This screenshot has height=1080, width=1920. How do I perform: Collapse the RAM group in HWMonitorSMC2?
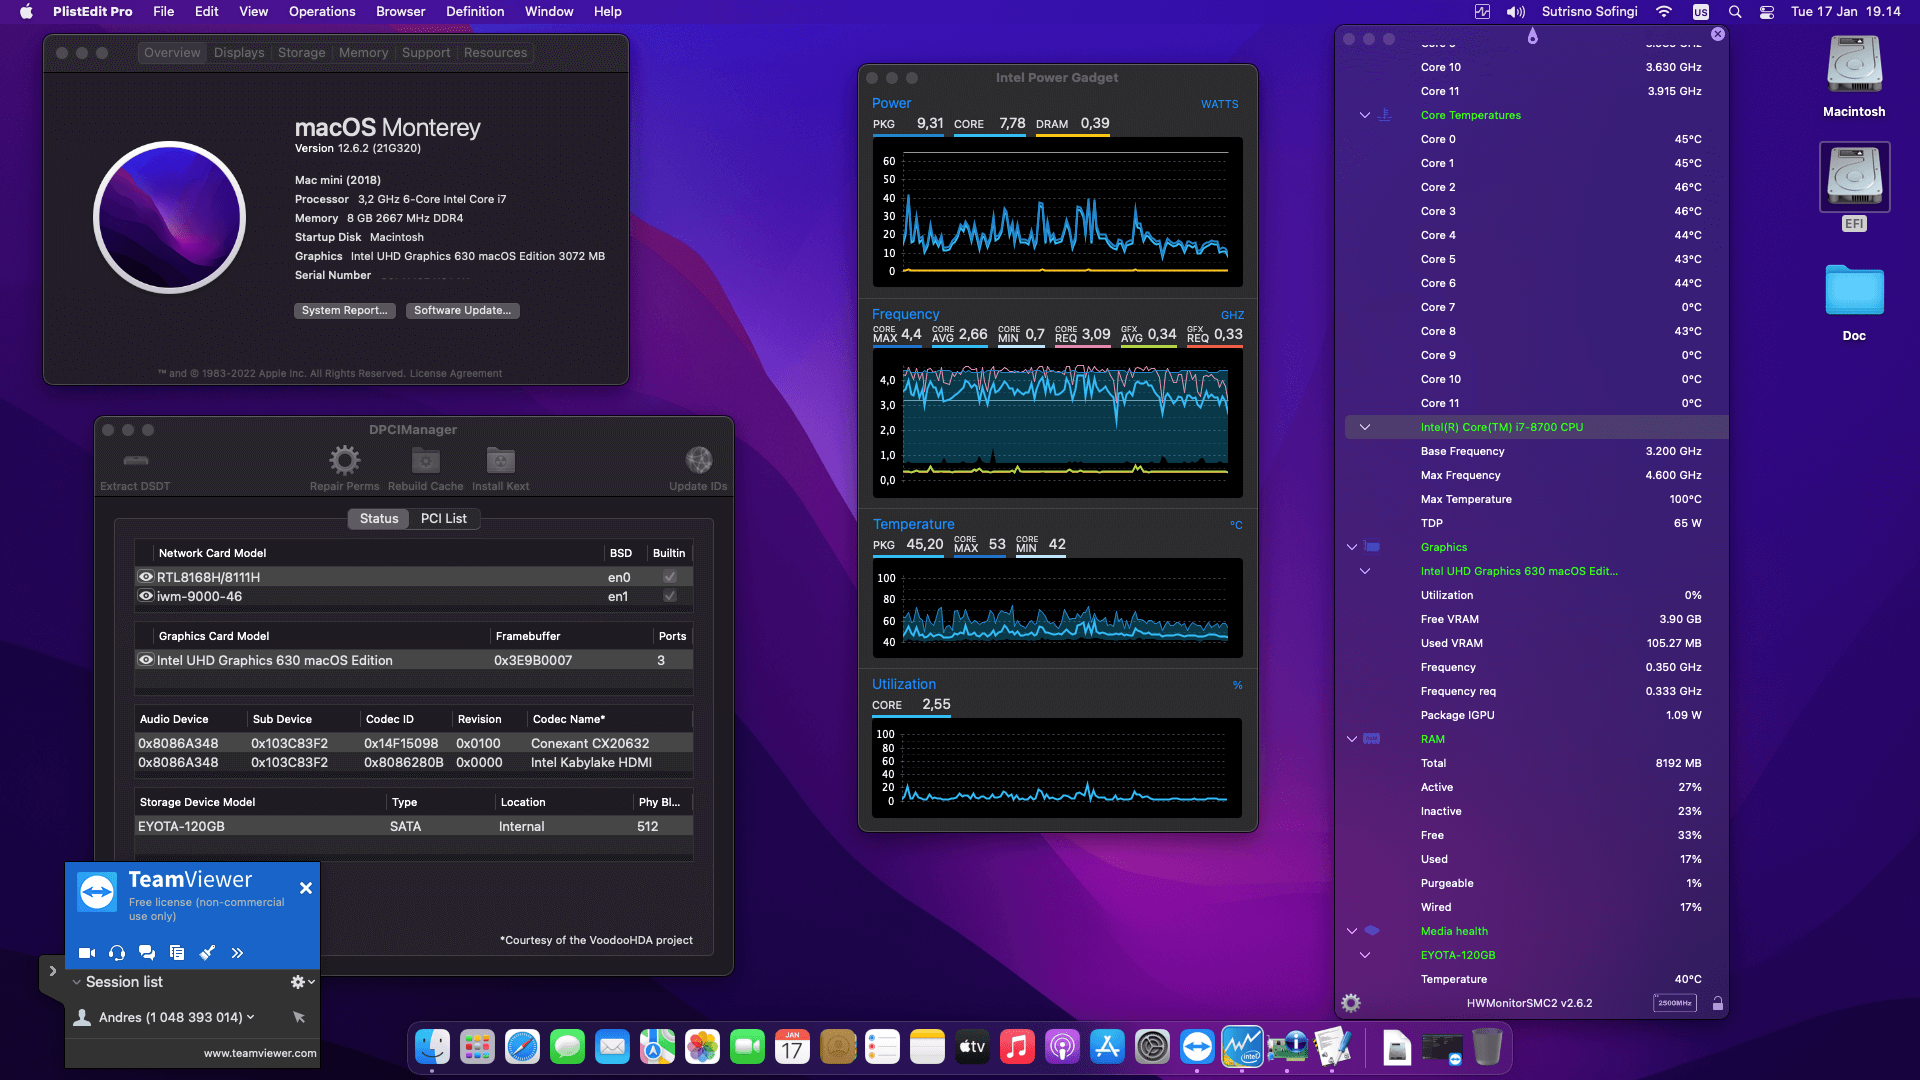[x=1352, y=739]
